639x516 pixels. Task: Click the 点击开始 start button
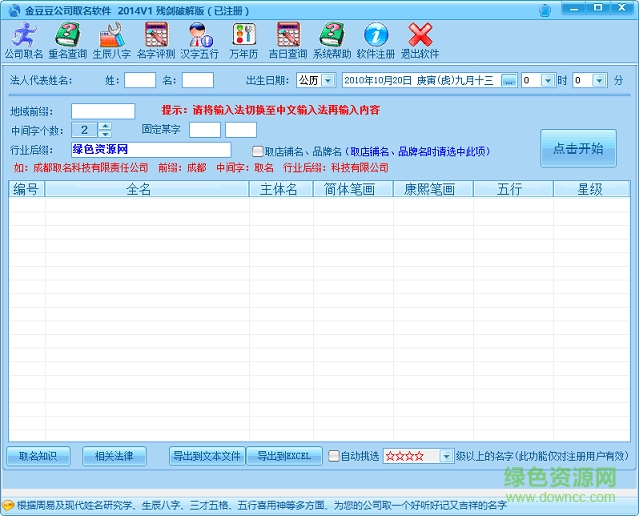[578, 149]
